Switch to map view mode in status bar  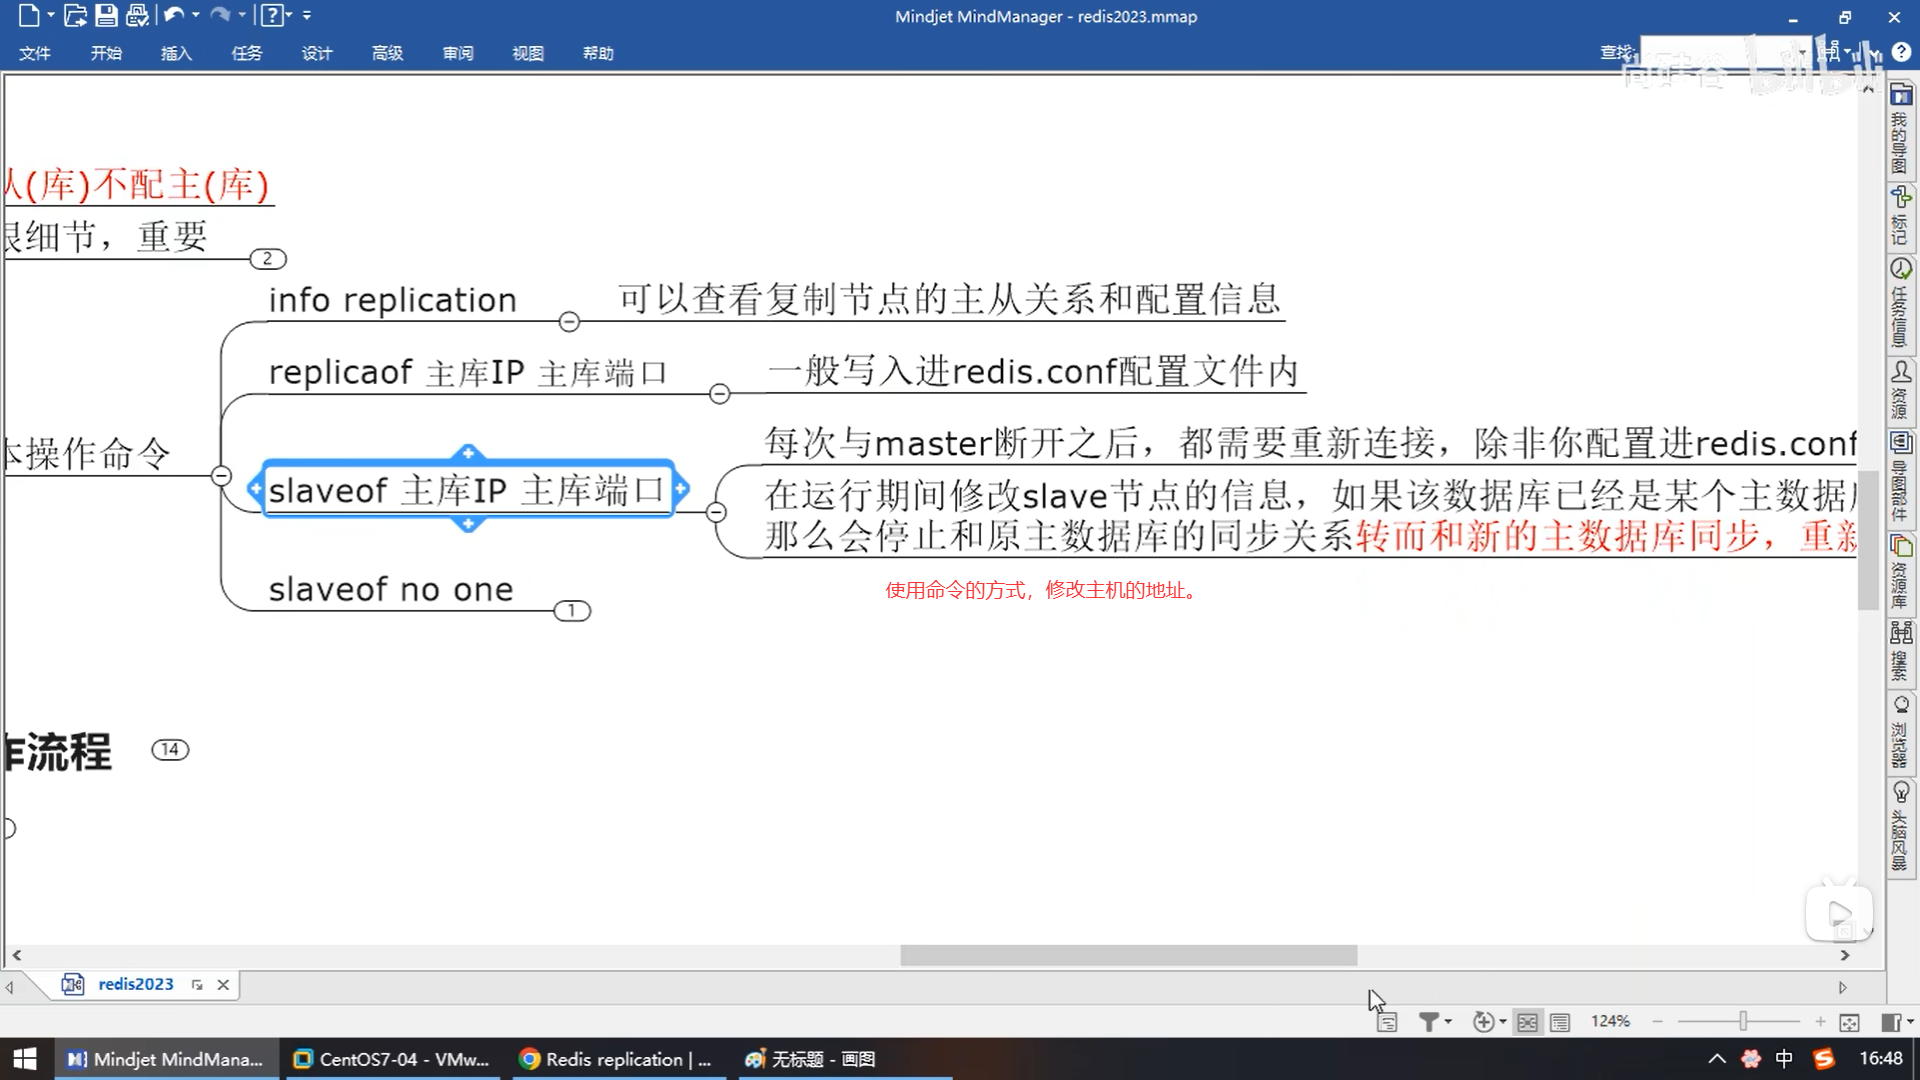[1527, 1021]
